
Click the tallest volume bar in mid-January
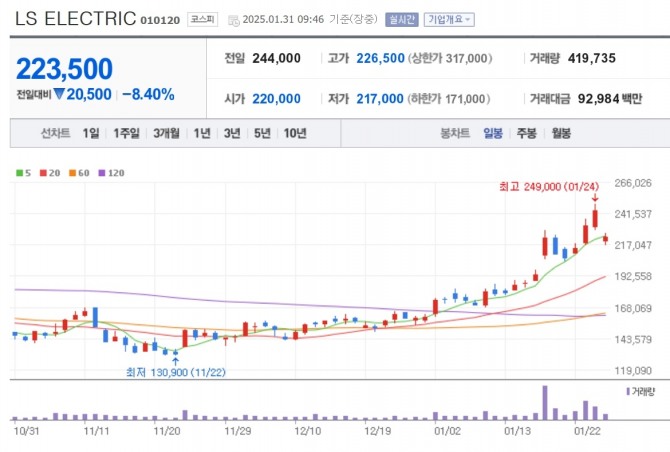[545, 403]
